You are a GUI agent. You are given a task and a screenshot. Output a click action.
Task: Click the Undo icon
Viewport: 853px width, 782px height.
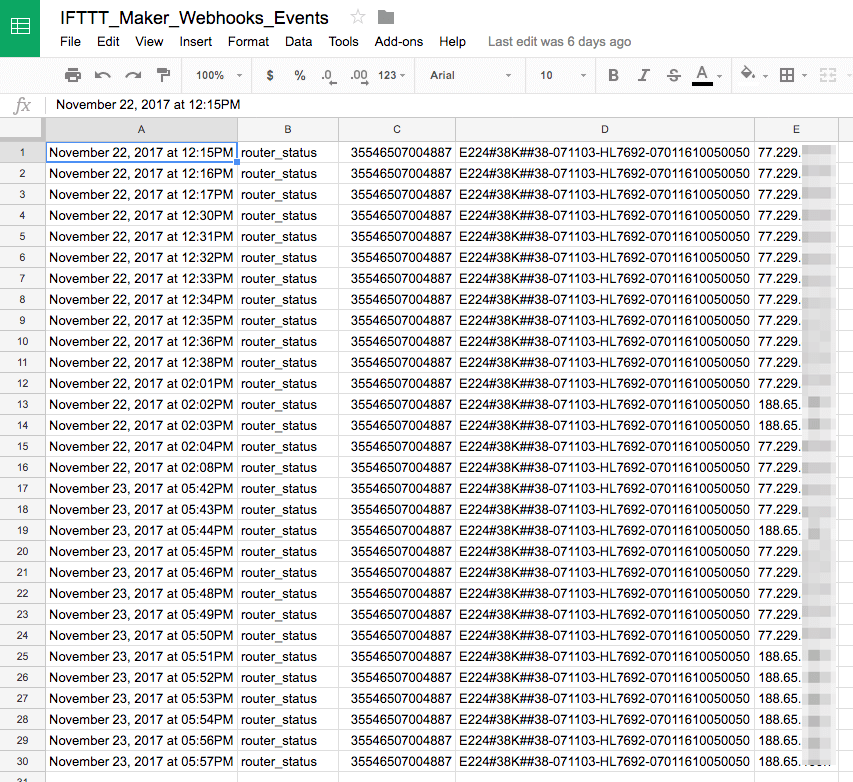coord(102,75)
